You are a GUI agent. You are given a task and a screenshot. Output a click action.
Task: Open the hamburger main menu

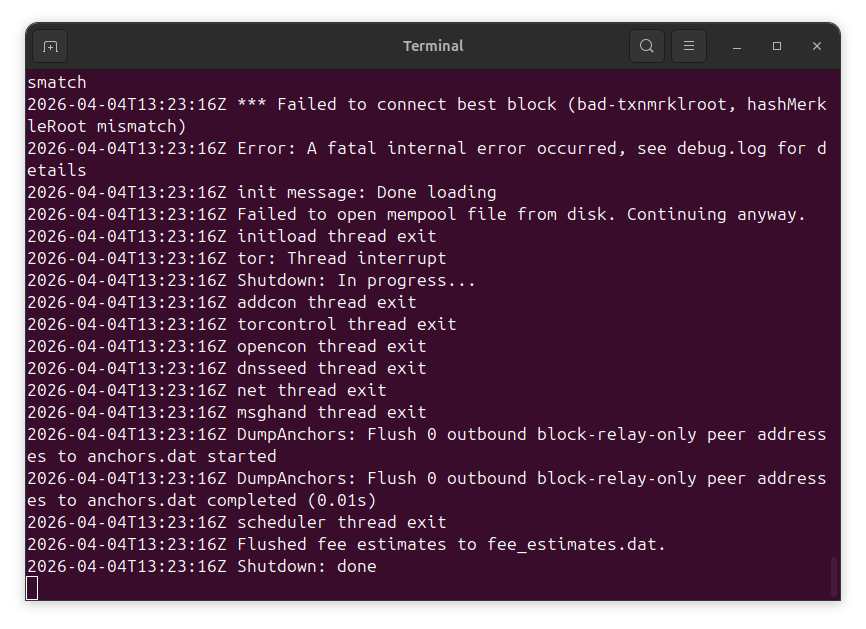(689, 46)
